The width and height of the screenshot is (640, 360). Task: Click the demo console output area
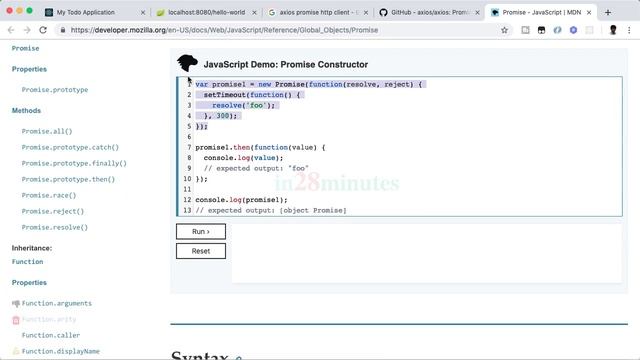pyautogui.click(x=427, y=253)
